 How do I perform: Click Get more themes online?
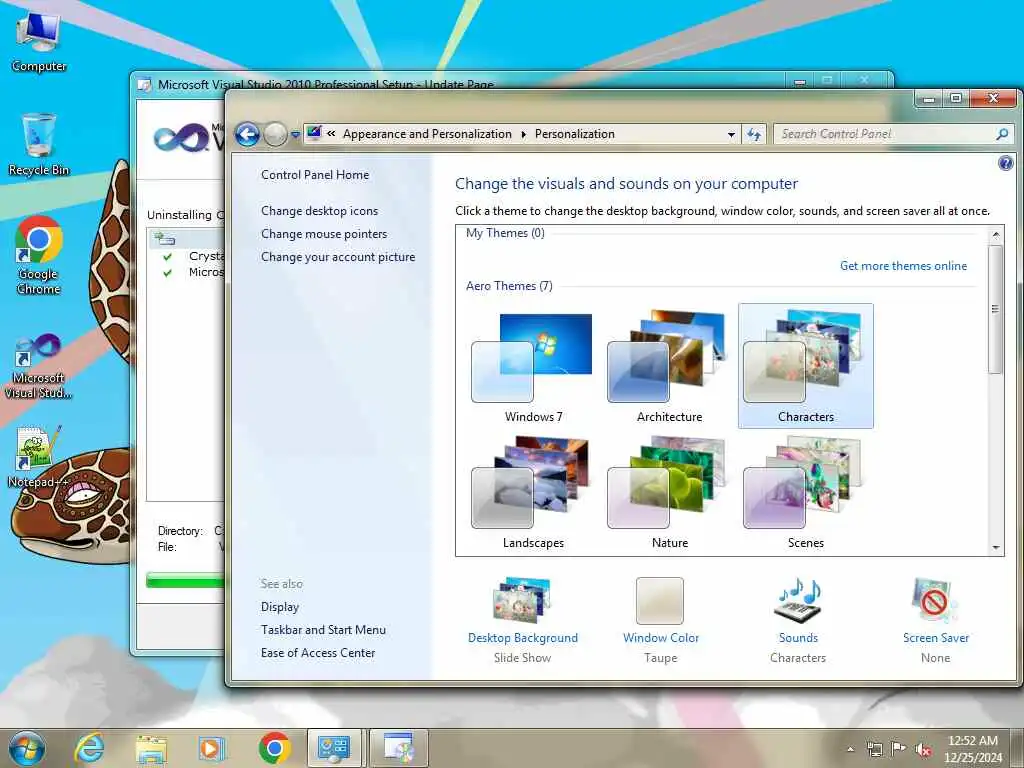click(x=903, y=266)
